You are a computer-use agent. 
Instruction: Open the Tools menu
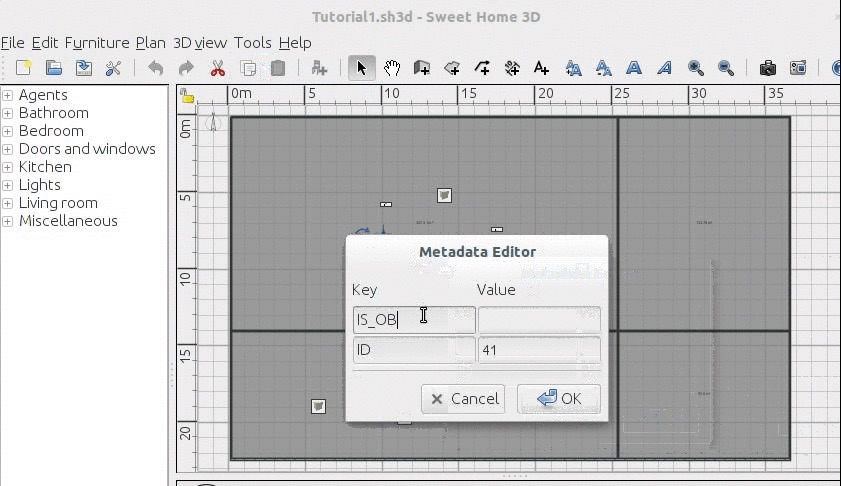coord(253,43)
